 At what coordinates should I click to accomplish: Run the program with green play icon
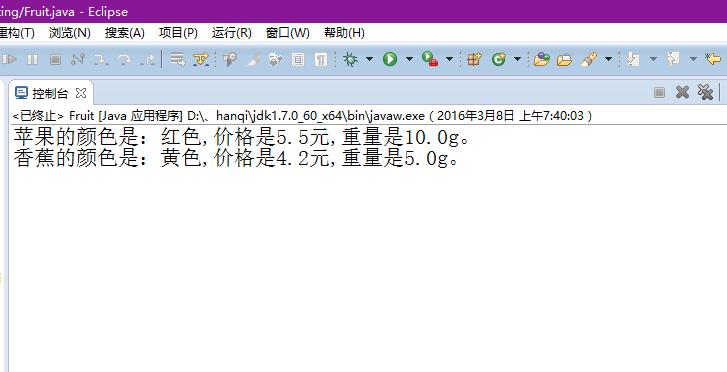[x=390, y=59]
